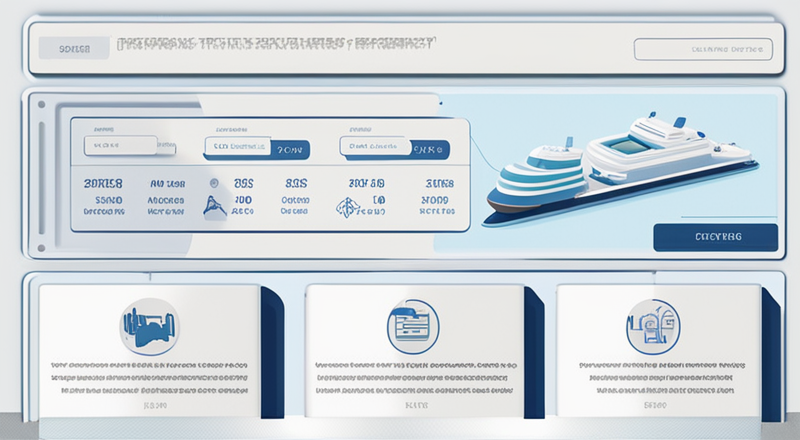Click the vertical scrollbar at the panel's left edge
Image resolution: width=800 pixels, height=440 pixels.
[41, 177]
